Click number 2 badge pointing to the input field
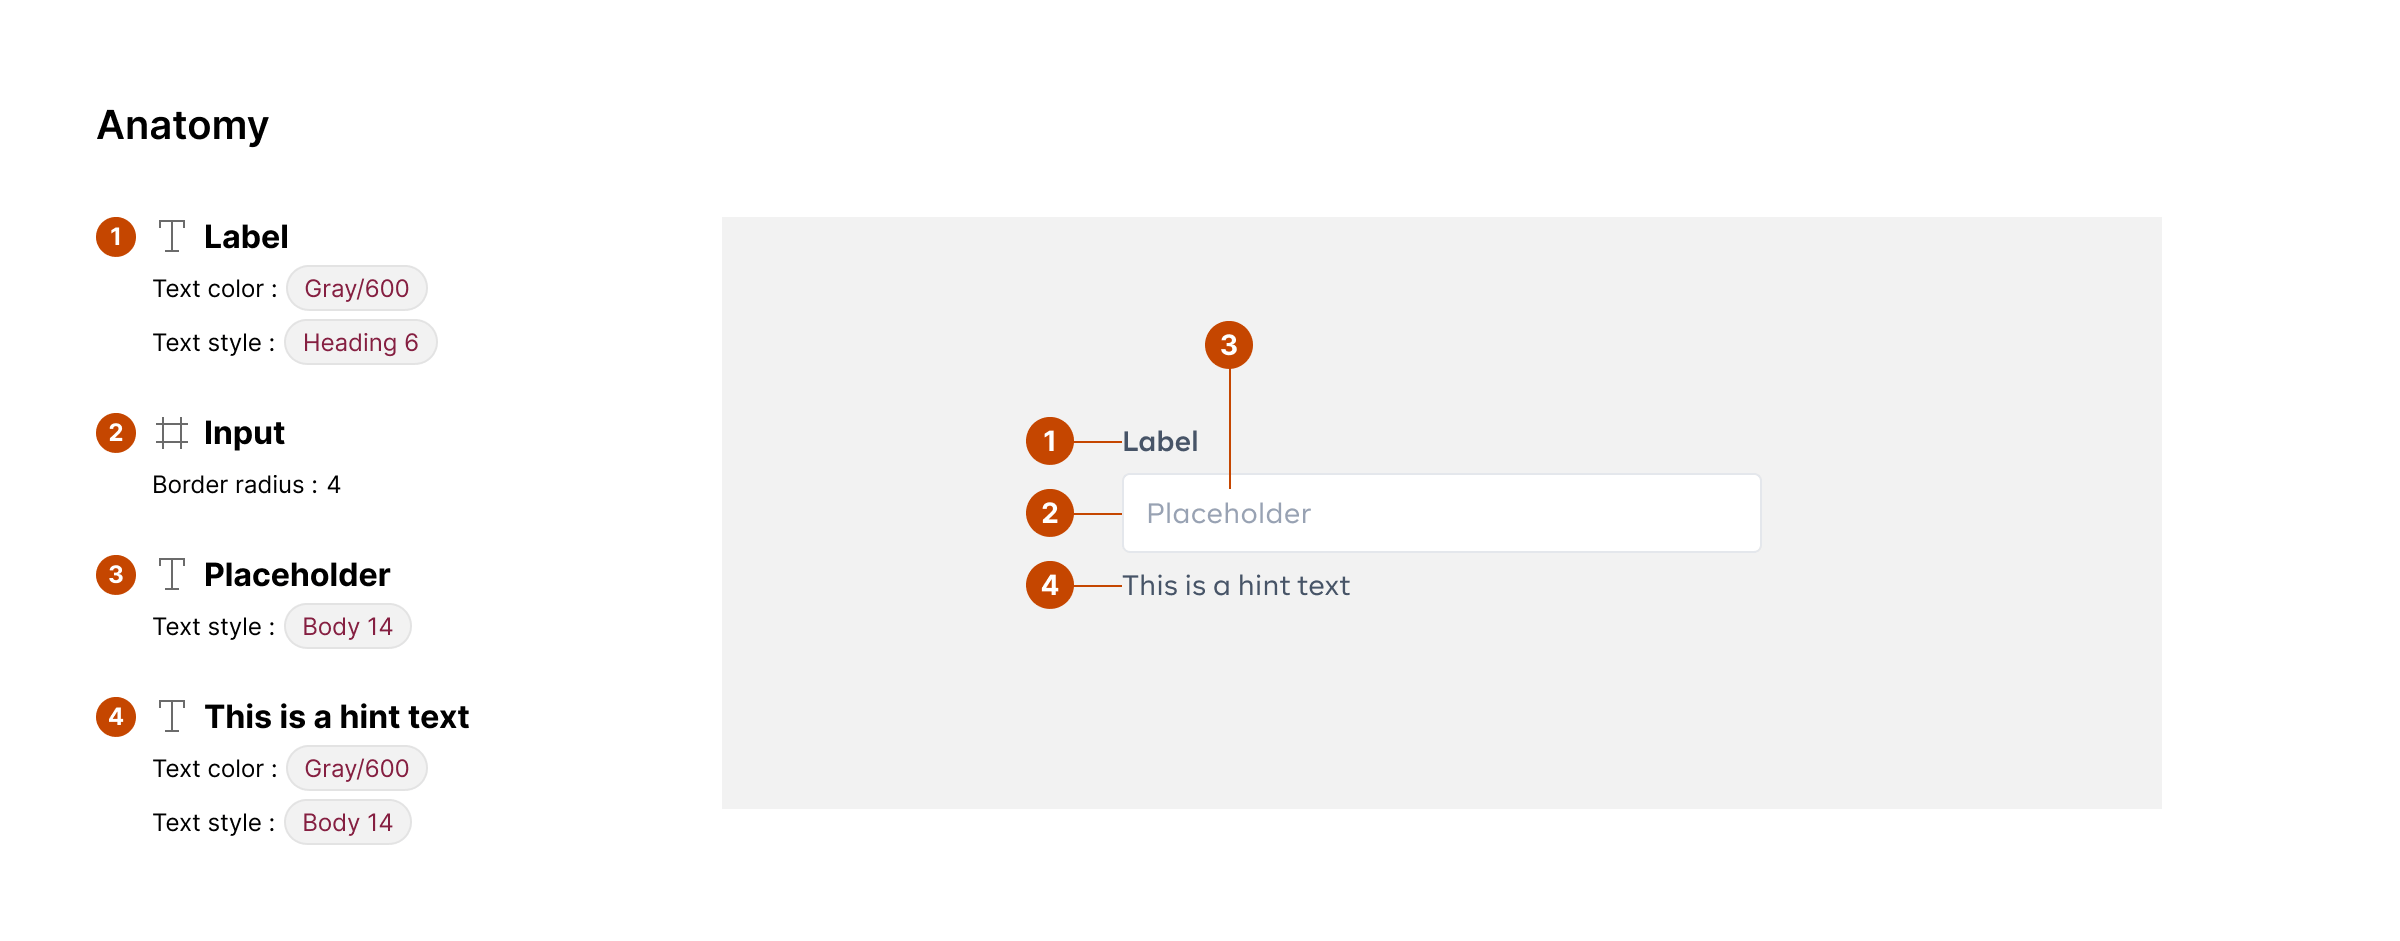The height and width of the screenshot is (941, 2400). pos(1050,513)
